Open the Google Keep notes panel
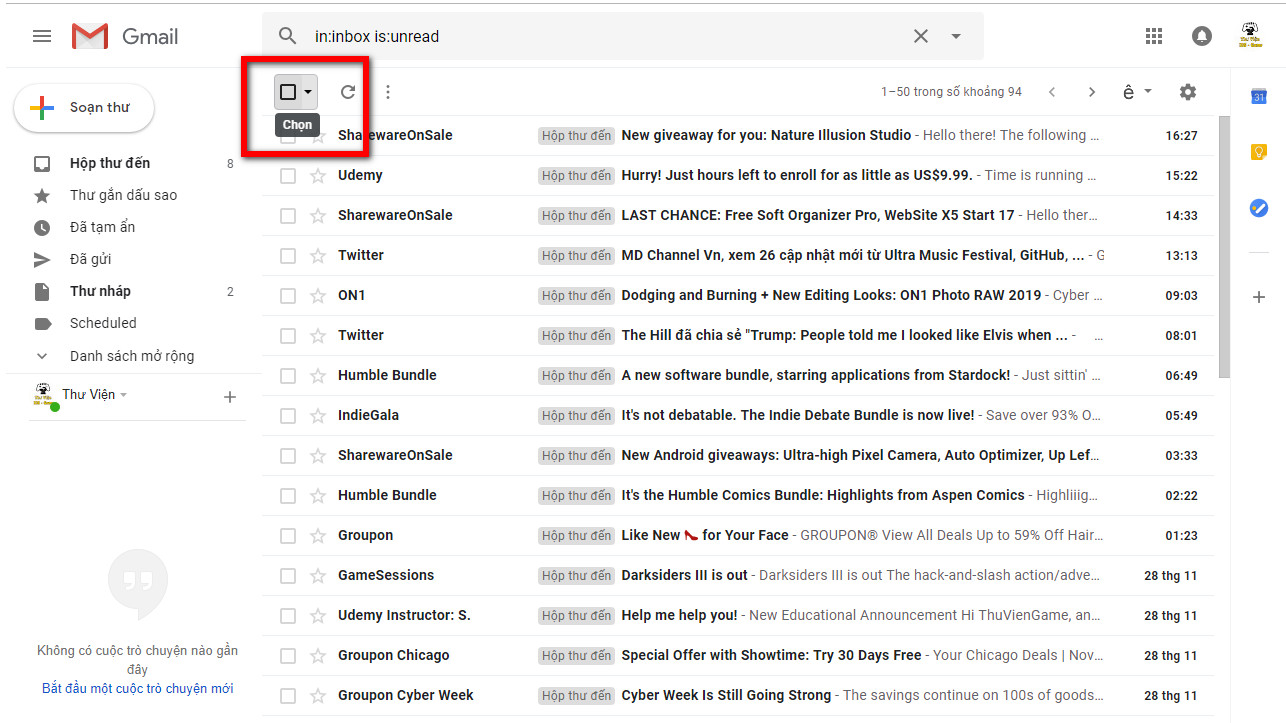1286x723 pixels. [1258, 151]
